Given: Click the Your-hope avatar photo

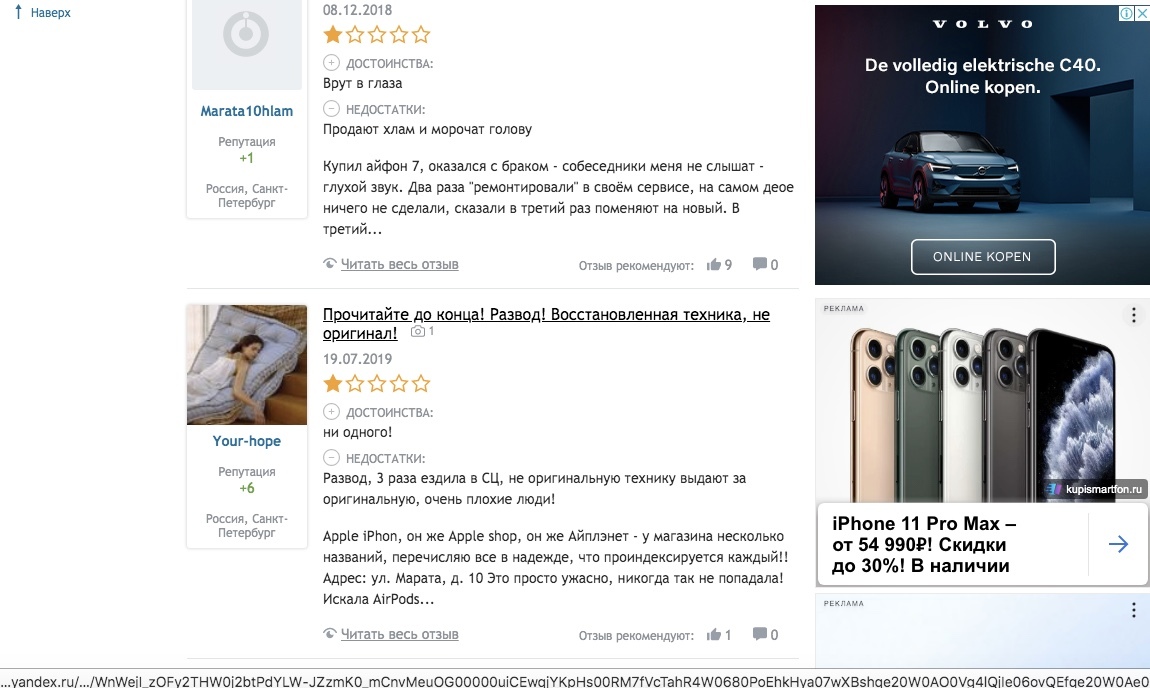Looking at the screenshot, I should click(246, 365).
